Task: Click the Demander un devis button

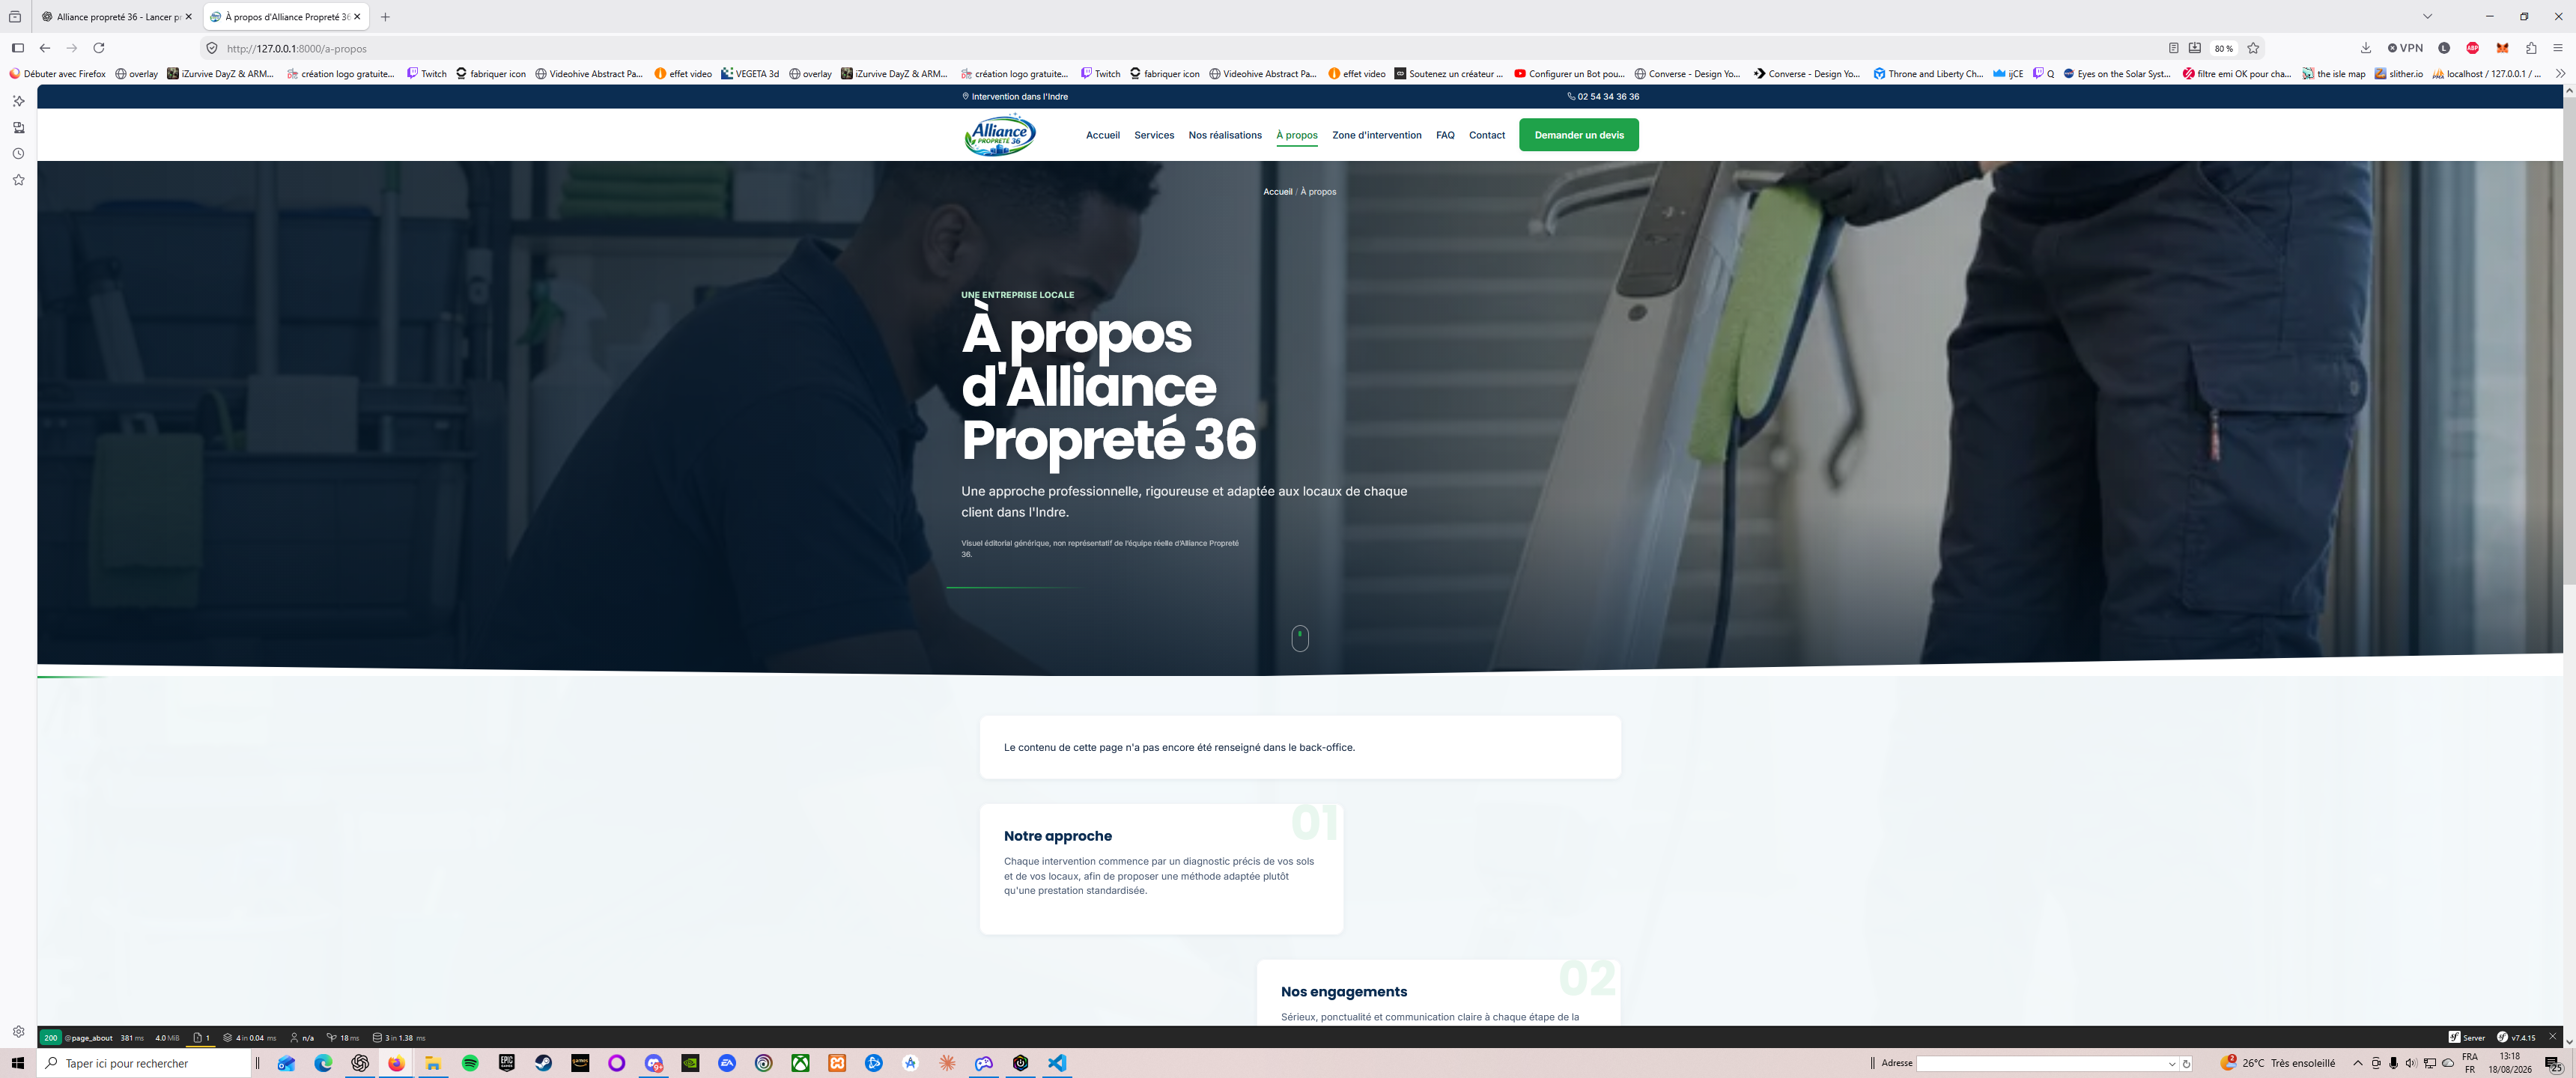Action: [1579, 135]
